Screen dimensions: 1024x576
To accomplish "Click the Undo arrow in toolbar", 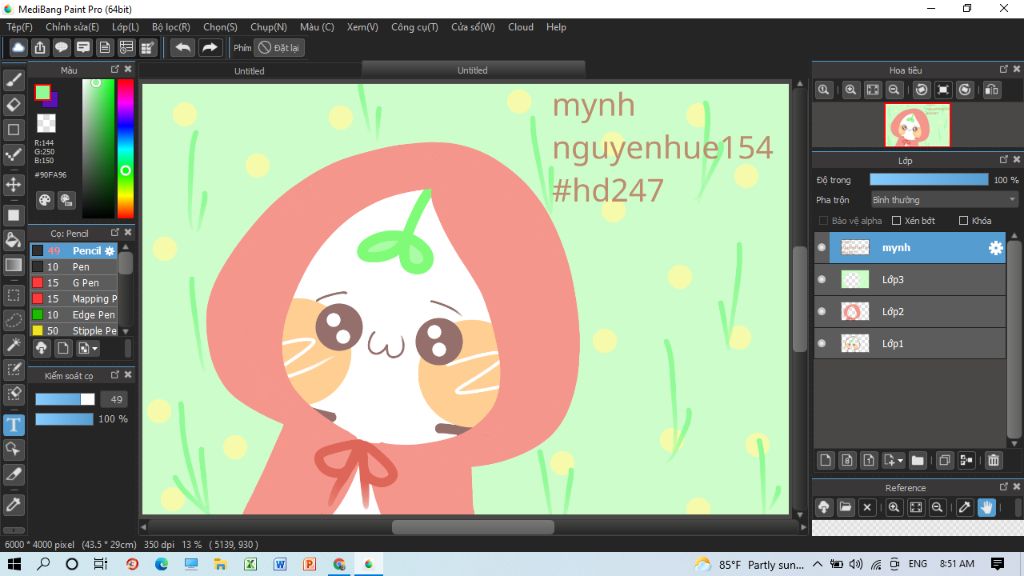I will 183,48.
